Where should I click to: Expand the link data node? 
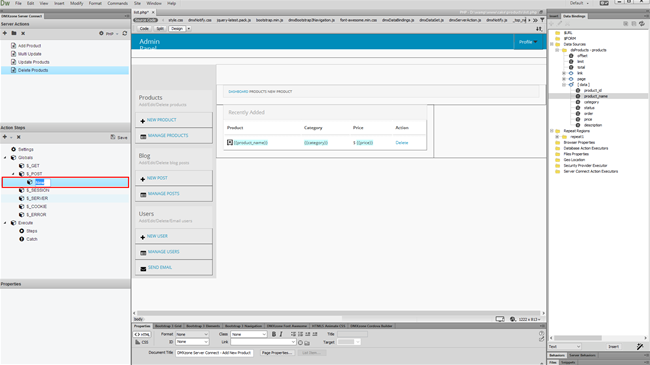tap(564, 73)
